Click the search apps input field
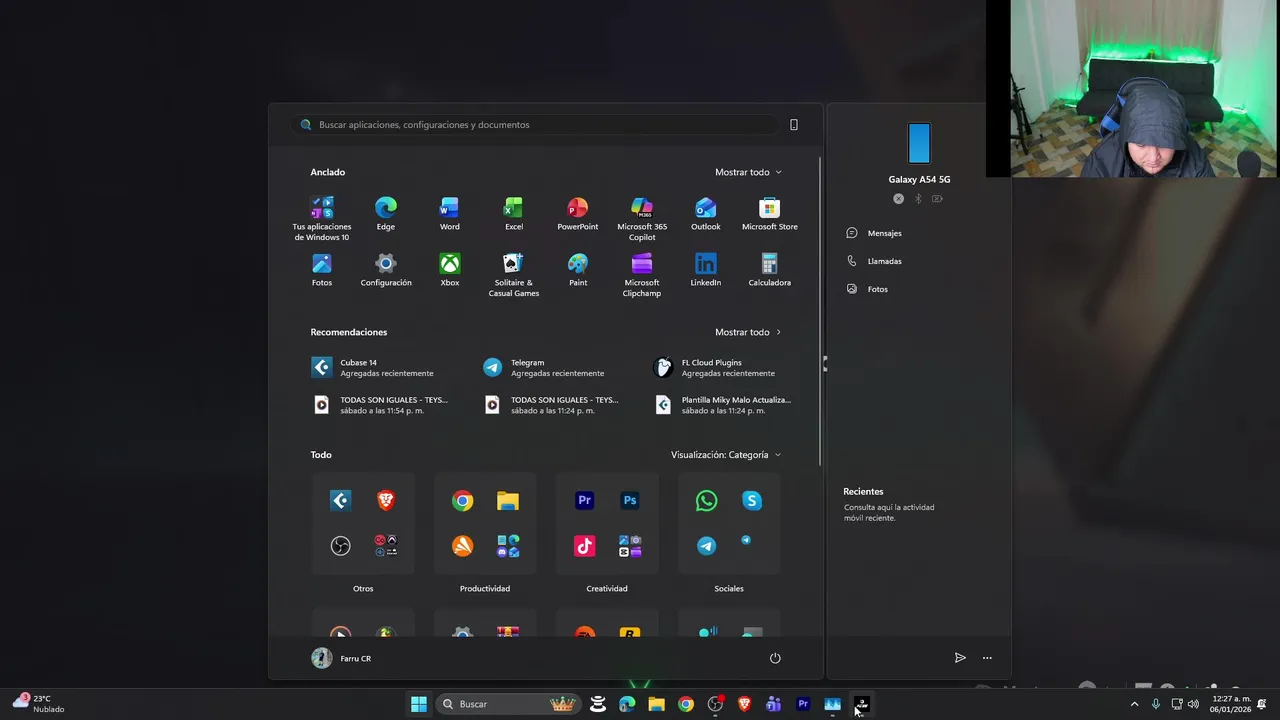The width and height of the screenshot is (1280, 720). [x=535, y=125]
